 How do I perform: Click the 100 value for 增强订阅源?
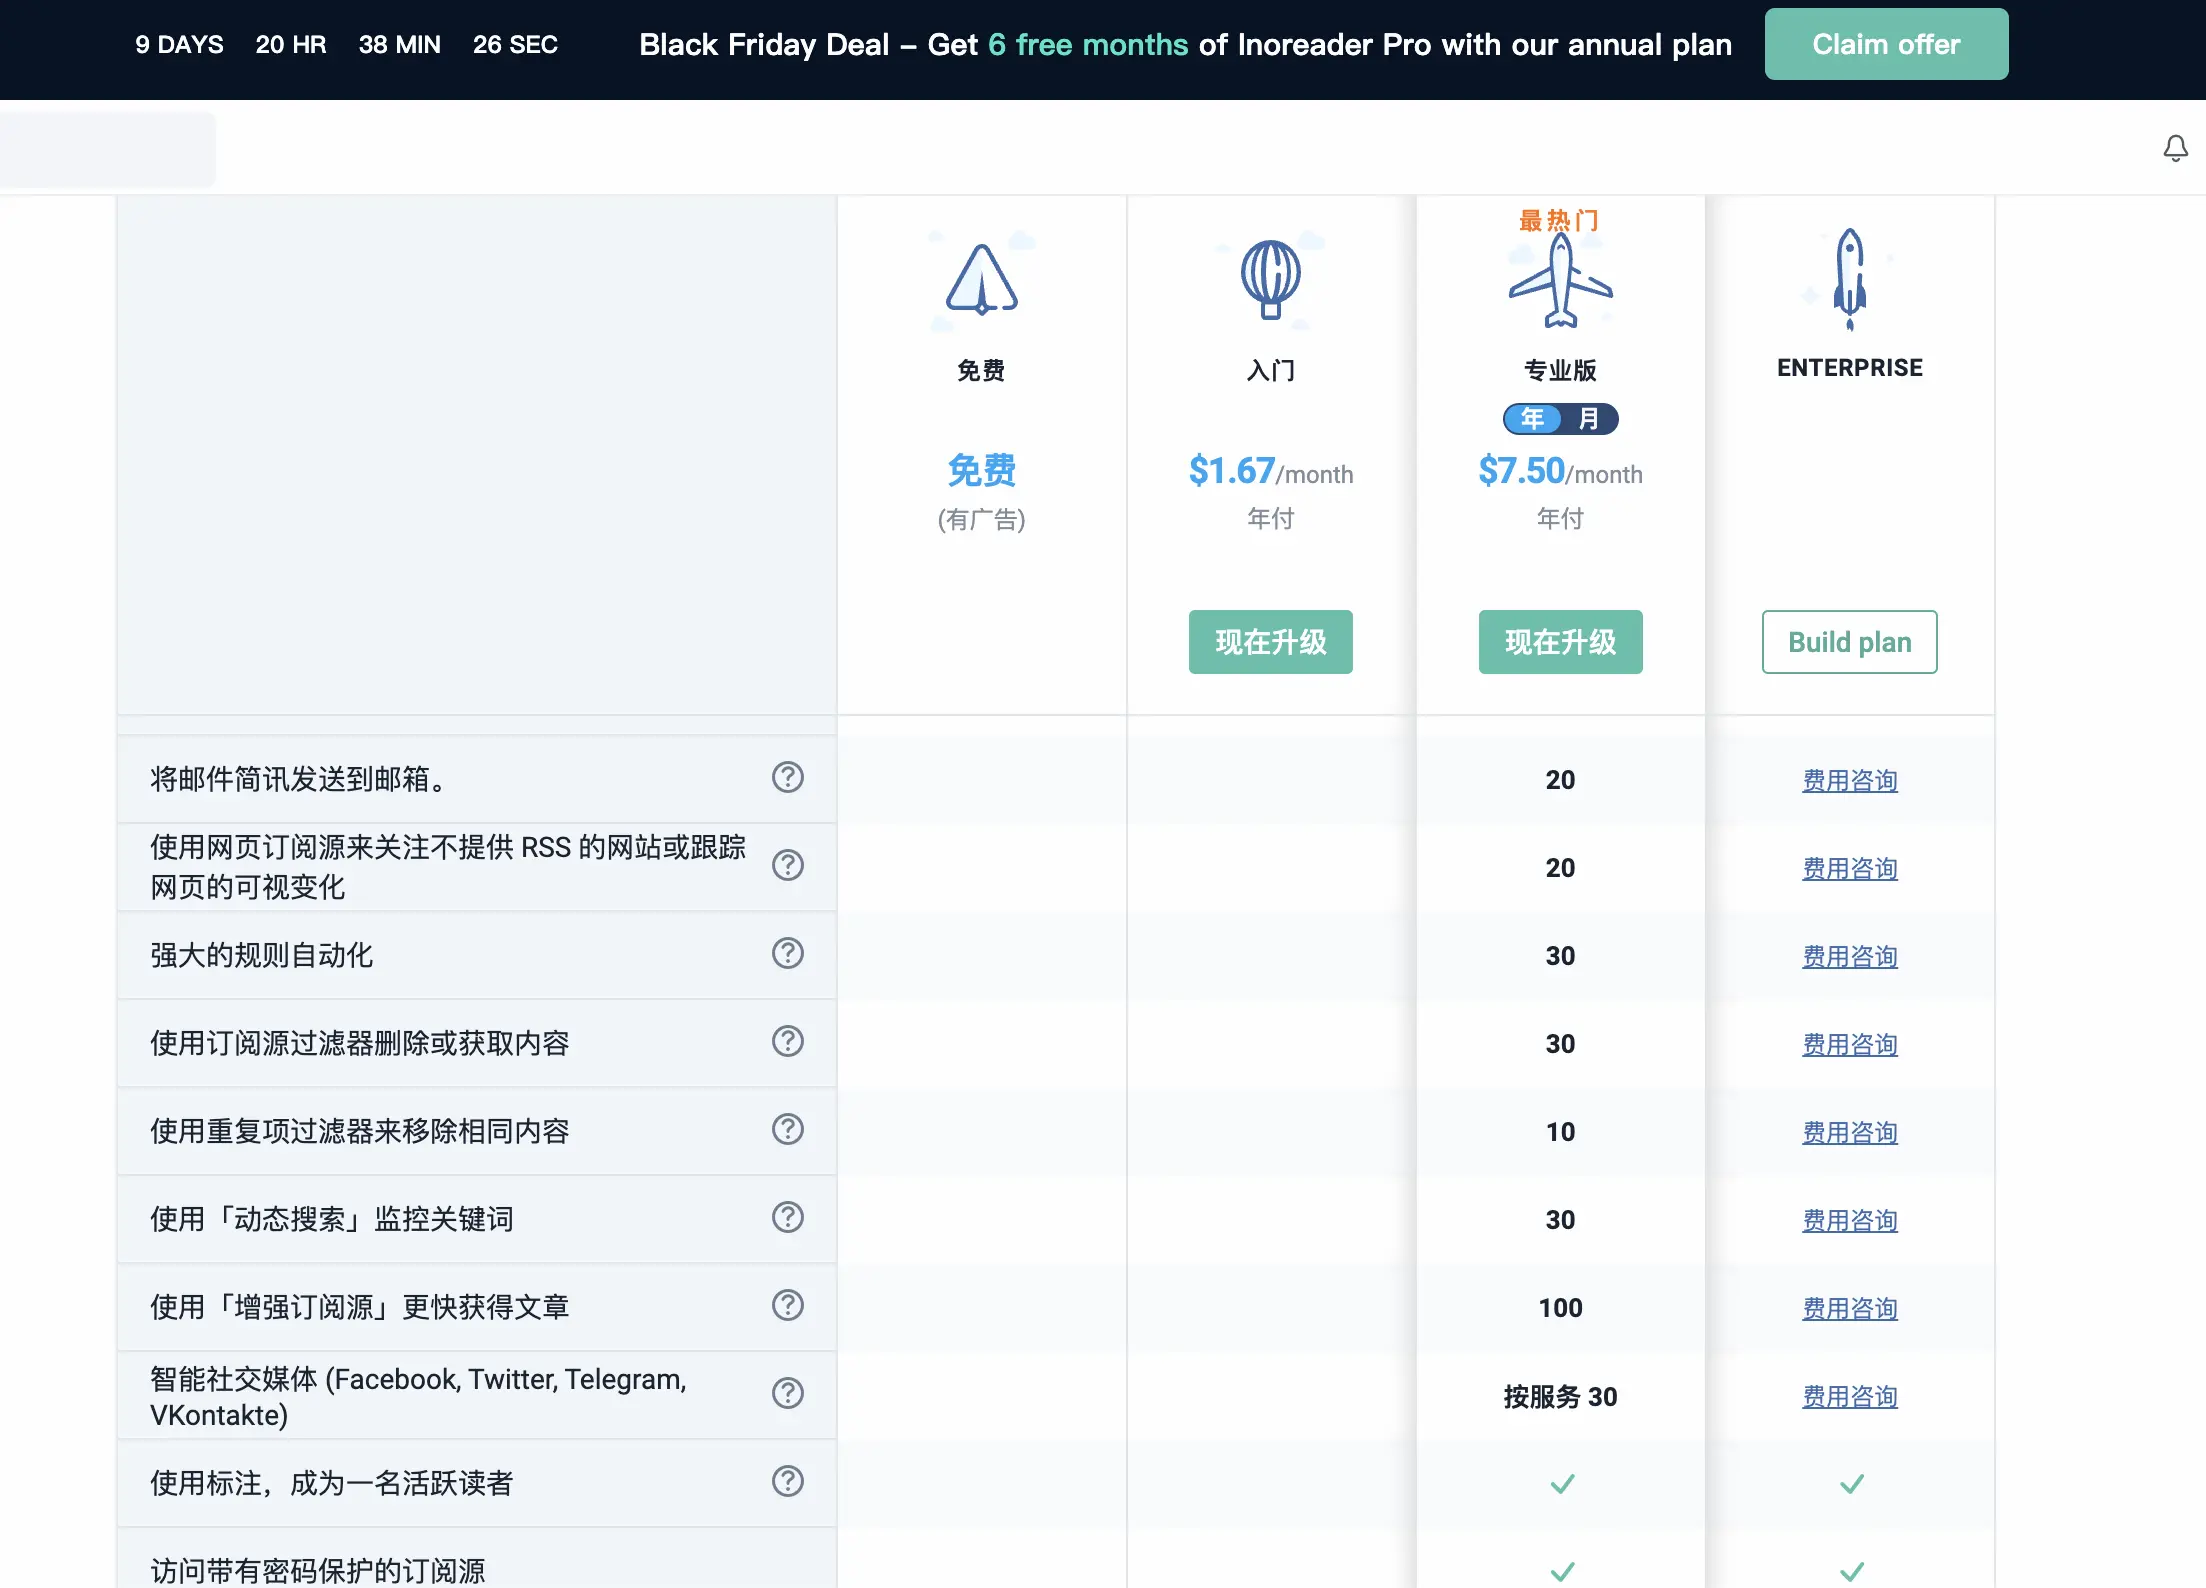pos(1560,1308)
